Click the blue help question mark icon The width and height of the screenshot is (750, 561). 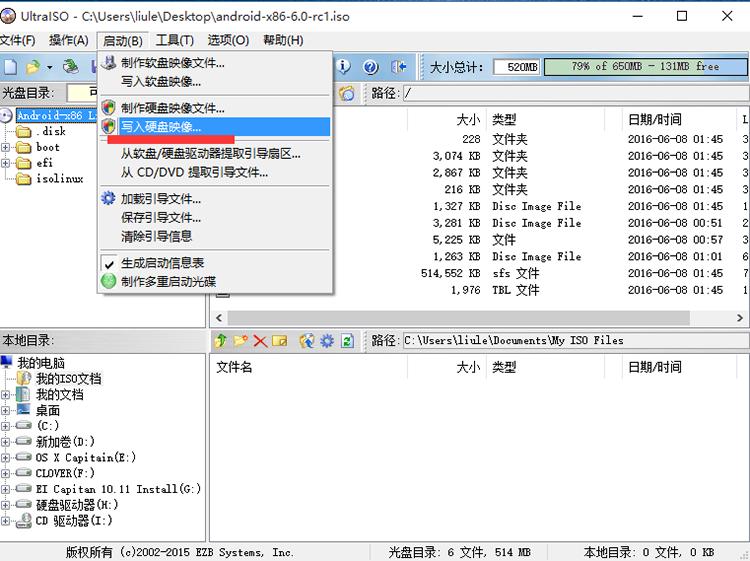370,67
